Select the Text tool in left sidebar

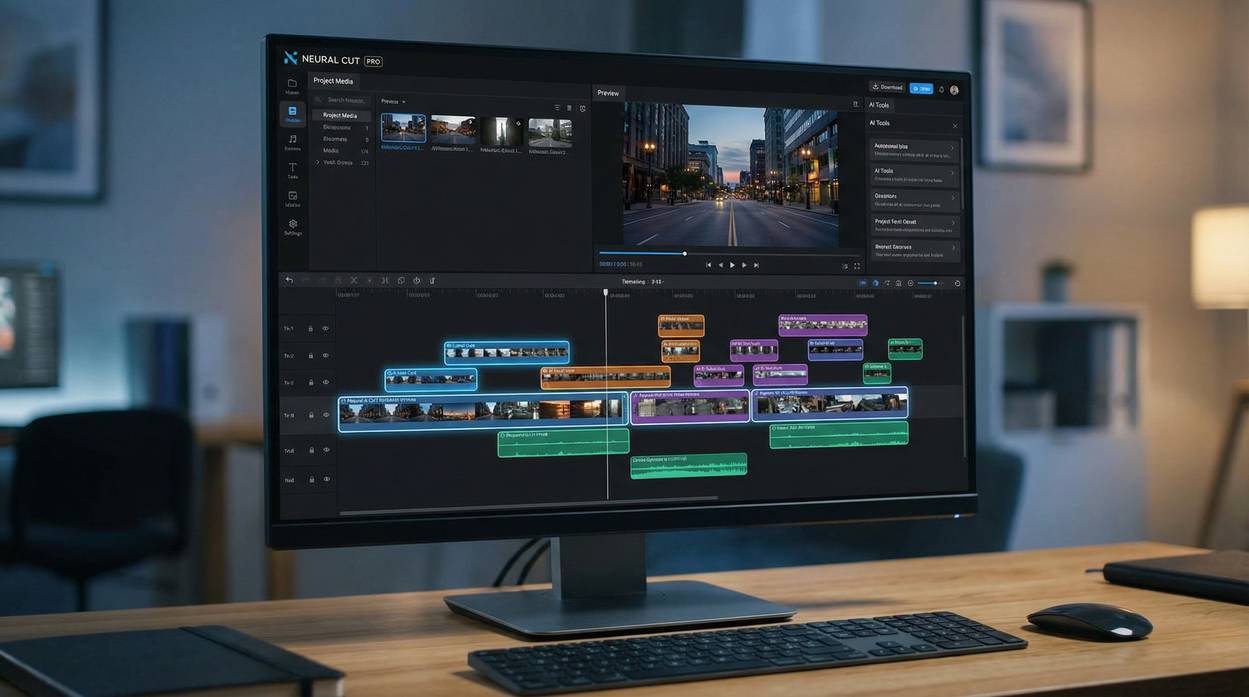(292, 167)
